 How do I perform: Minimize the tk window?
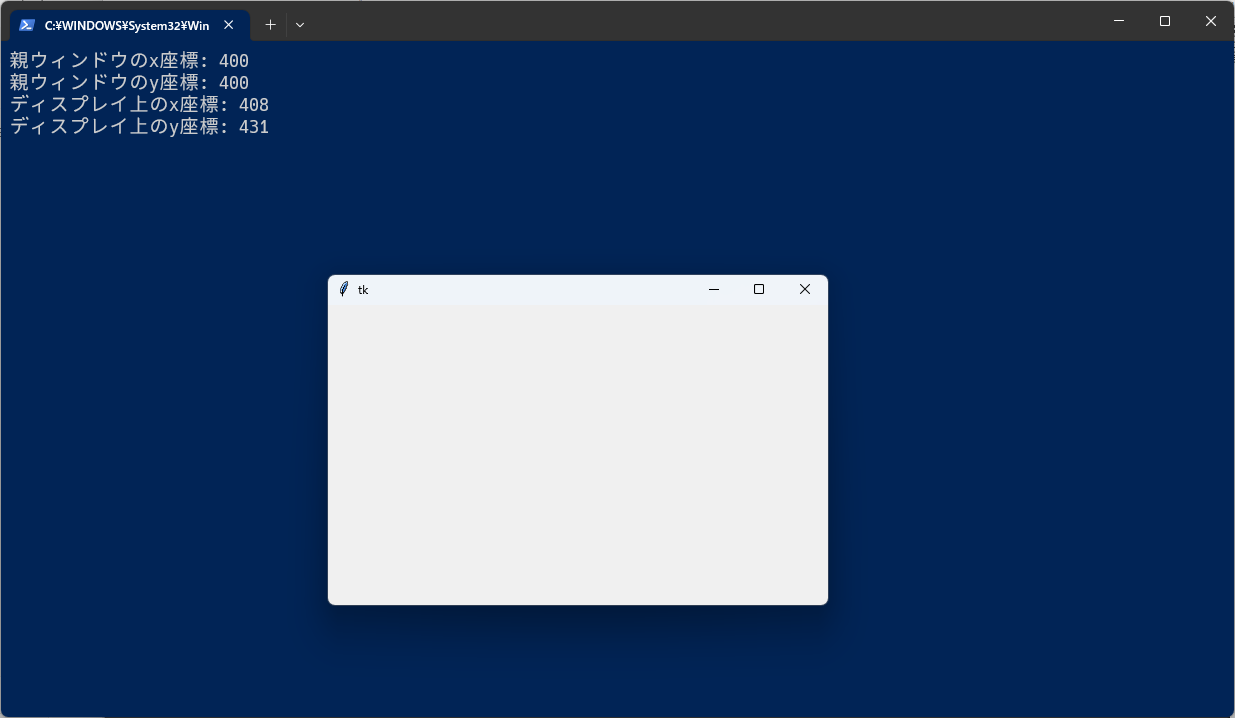[x=713, y=289]
